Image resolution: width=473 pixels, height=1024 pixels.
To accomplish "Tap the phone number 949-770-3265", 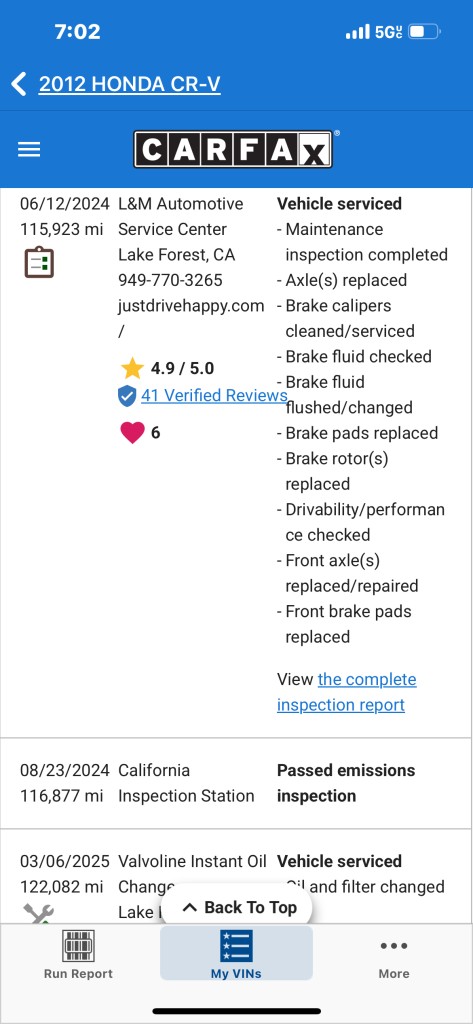I will click(x=171, y=280).
